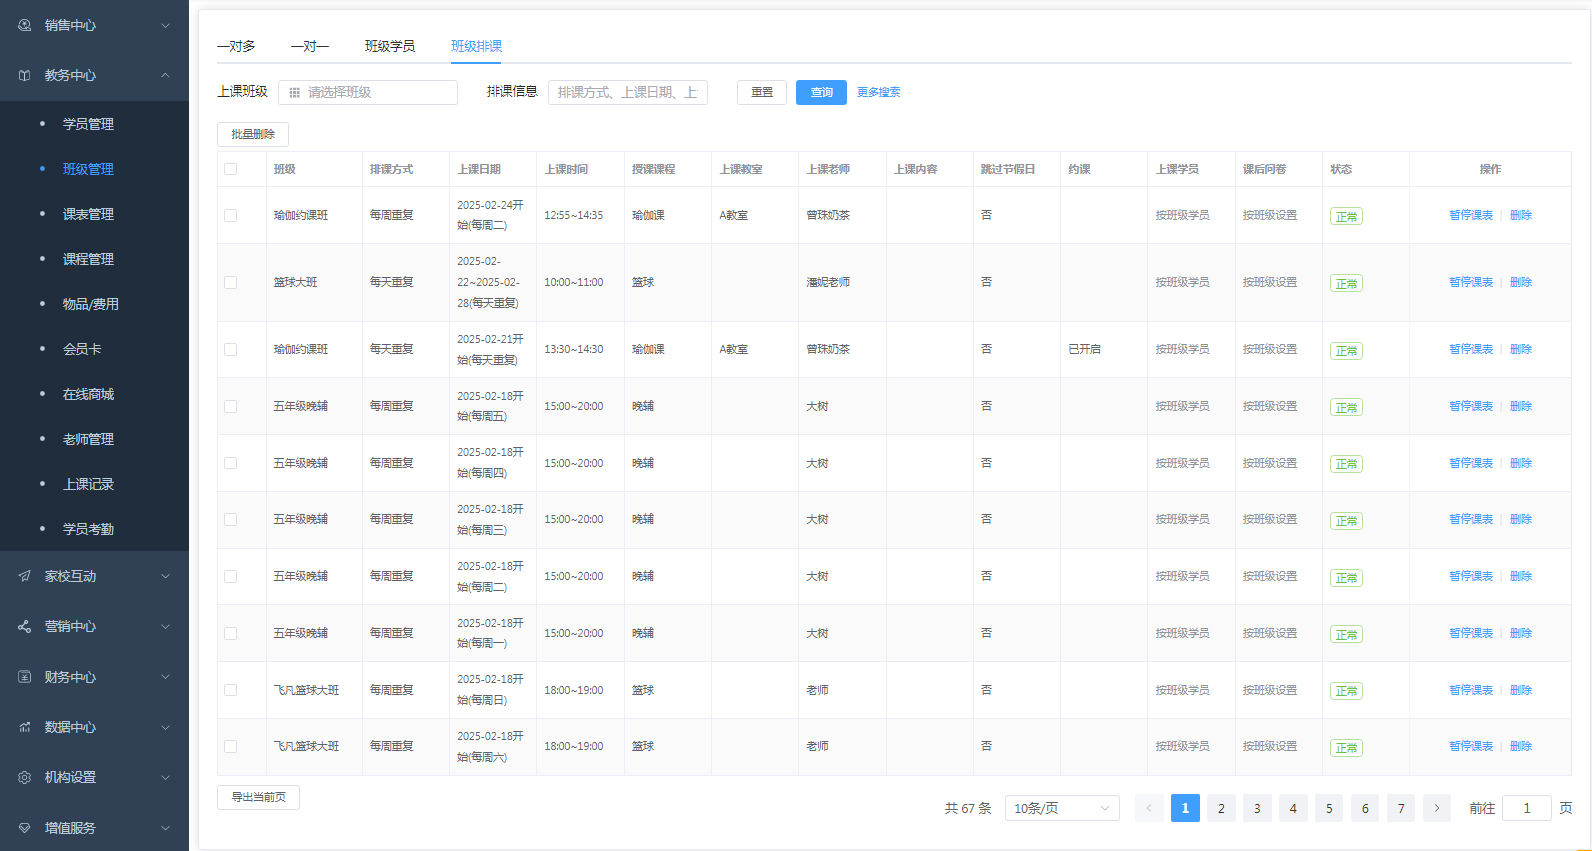1592x851 pixels.
Task: Collapse the 教务中心 sidebar menu chevron
Action: coord(166,75)
